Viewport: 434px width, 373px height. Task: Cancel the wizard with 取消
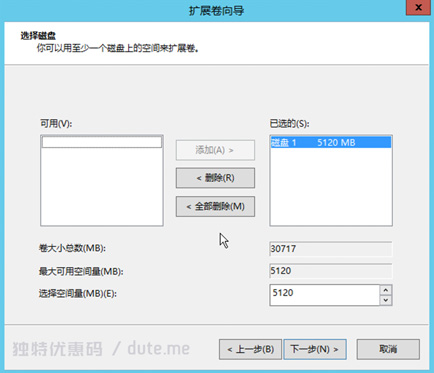click(x=388, y=349)
